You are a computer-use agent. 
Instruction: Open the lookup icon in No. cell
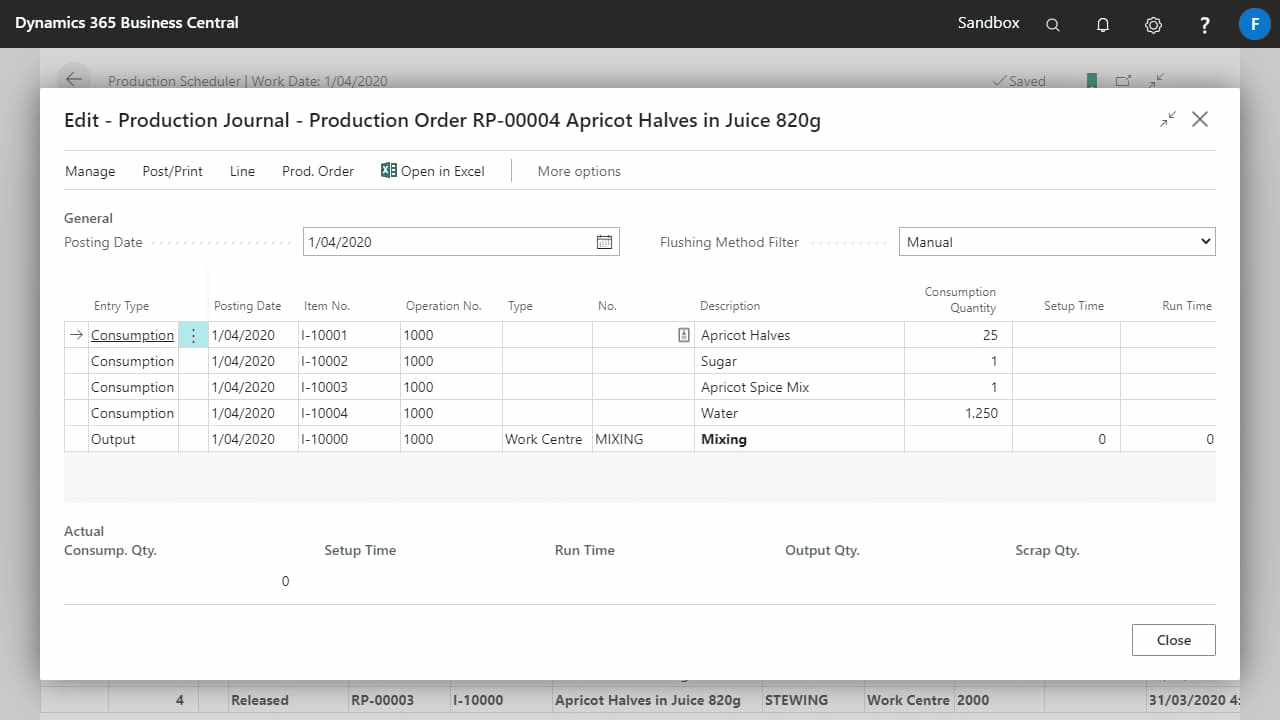coord(684,335)
